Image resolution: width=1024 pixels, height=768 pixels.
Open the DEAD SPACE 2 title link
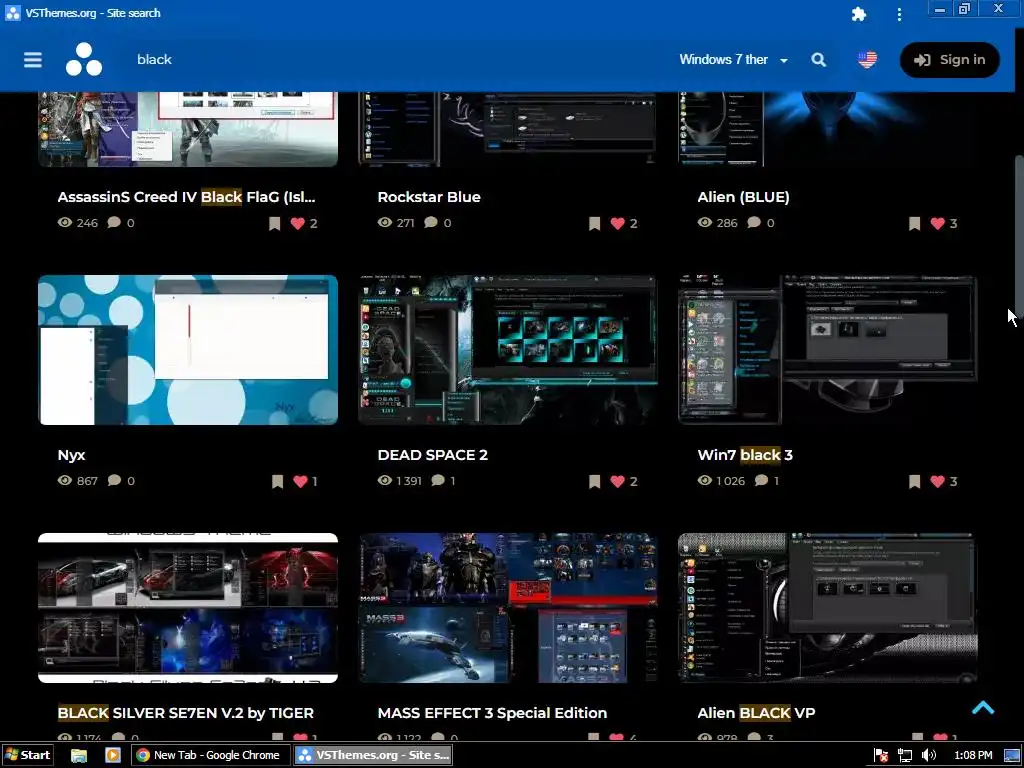(432, 455)
